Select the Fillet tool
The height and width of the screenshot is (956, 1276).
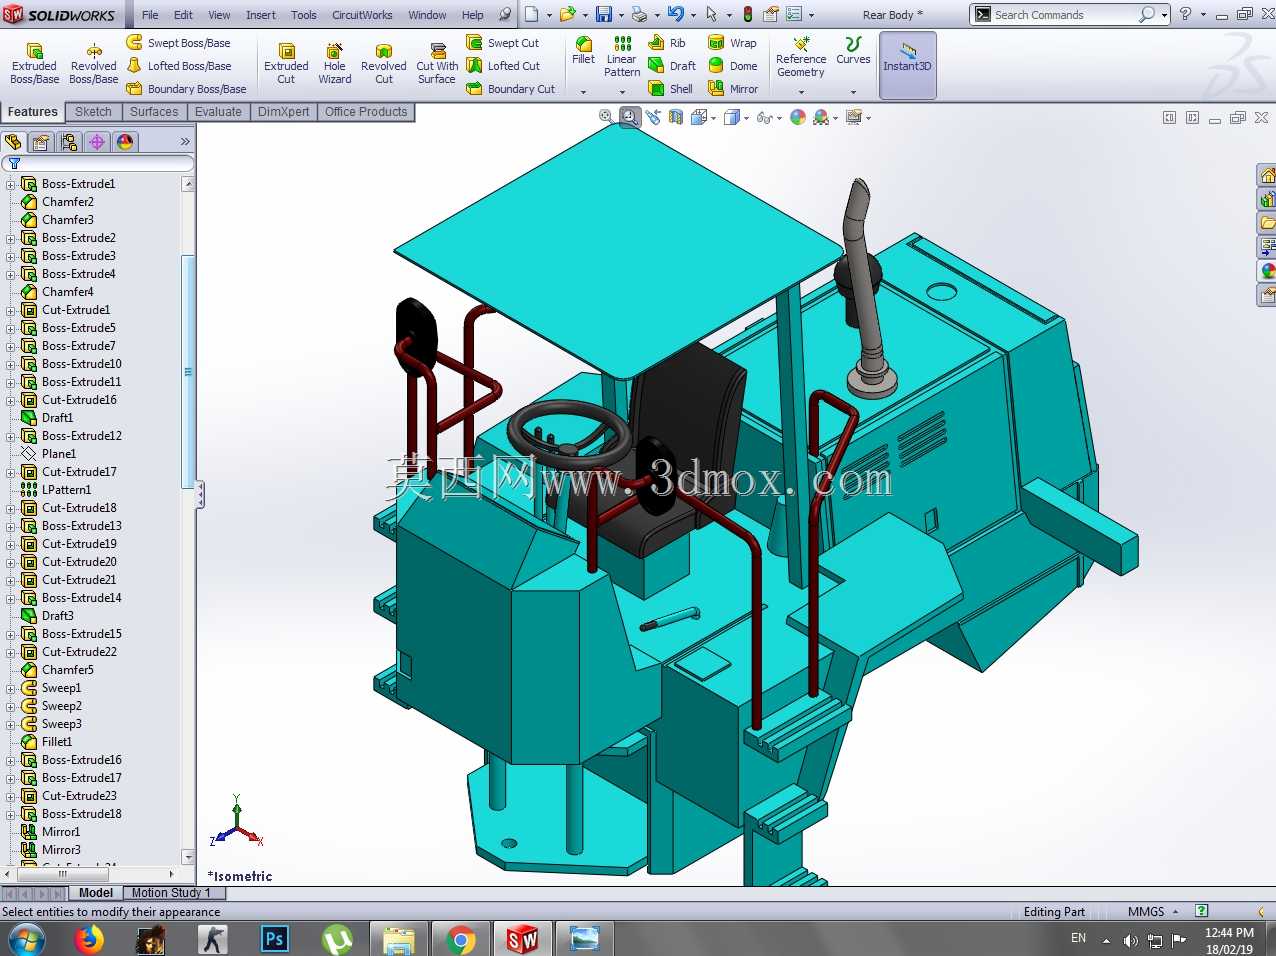point(583,50)
